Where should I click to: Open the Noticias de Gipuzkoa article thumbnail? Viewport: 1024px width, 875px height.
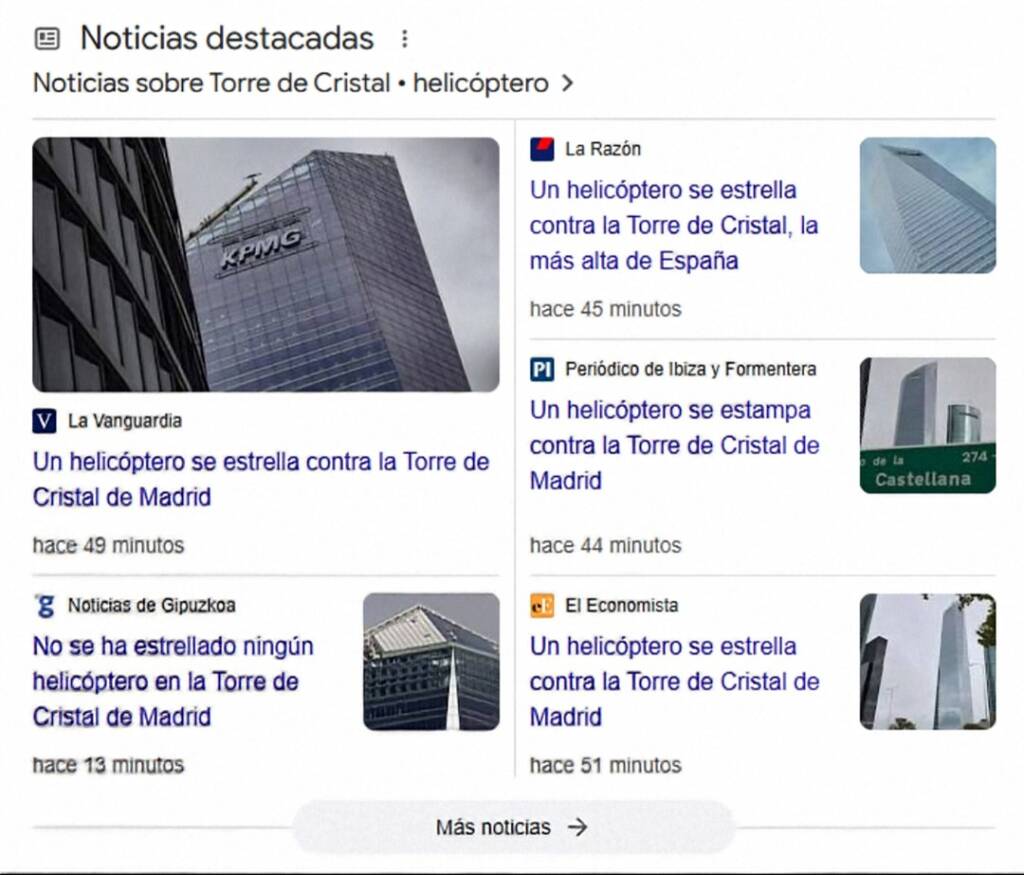[432, 661]
